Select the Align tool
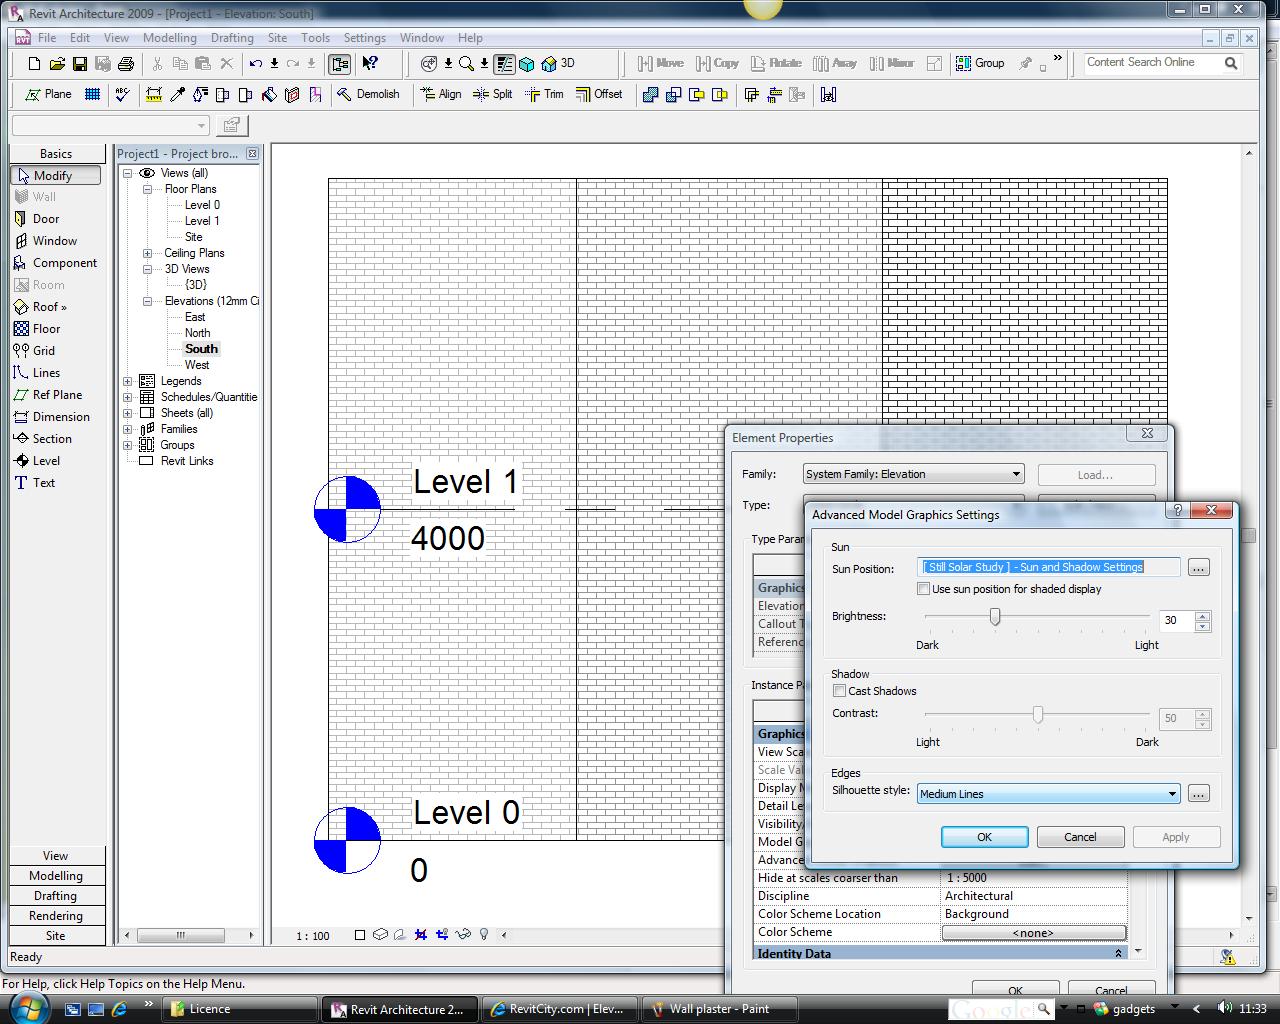Viewport: 1280px width, 1024px height. [x=440, y=94]
